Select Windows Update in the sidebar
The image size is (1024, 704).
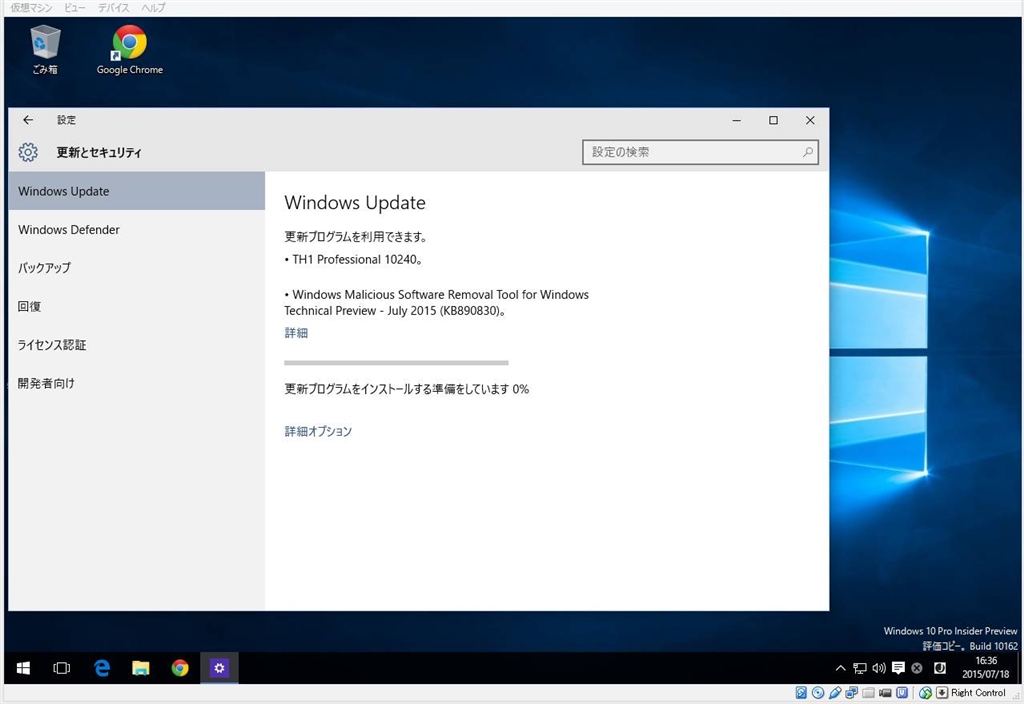(136, 191)
